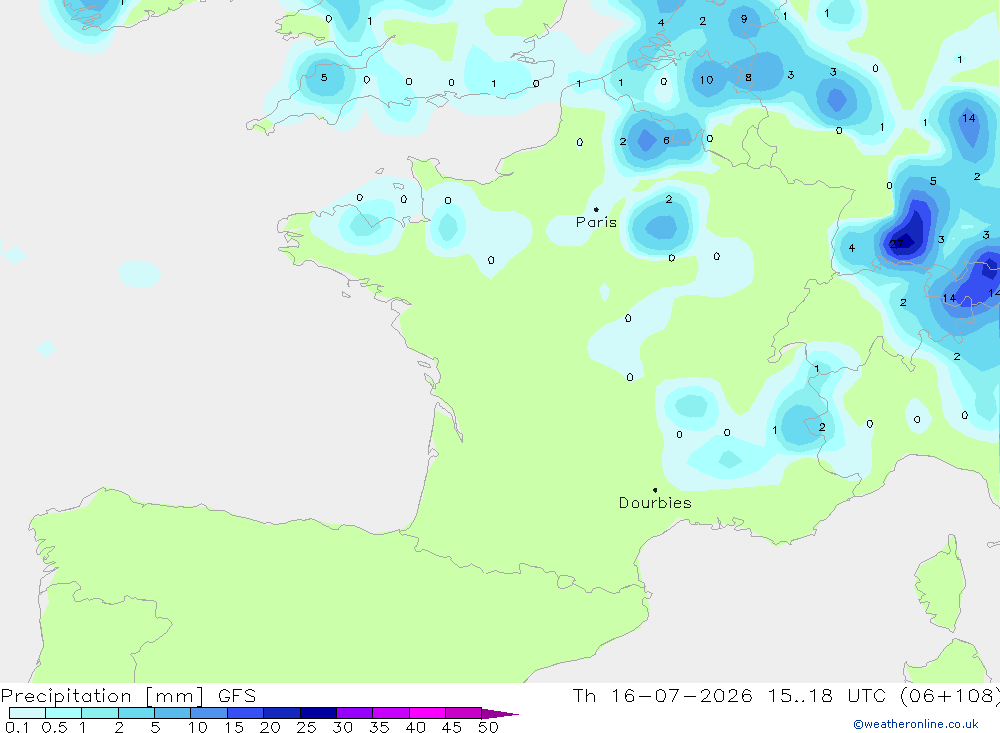
Task: Click the map value 9 over the Netherlands
Action: (744, 19)
